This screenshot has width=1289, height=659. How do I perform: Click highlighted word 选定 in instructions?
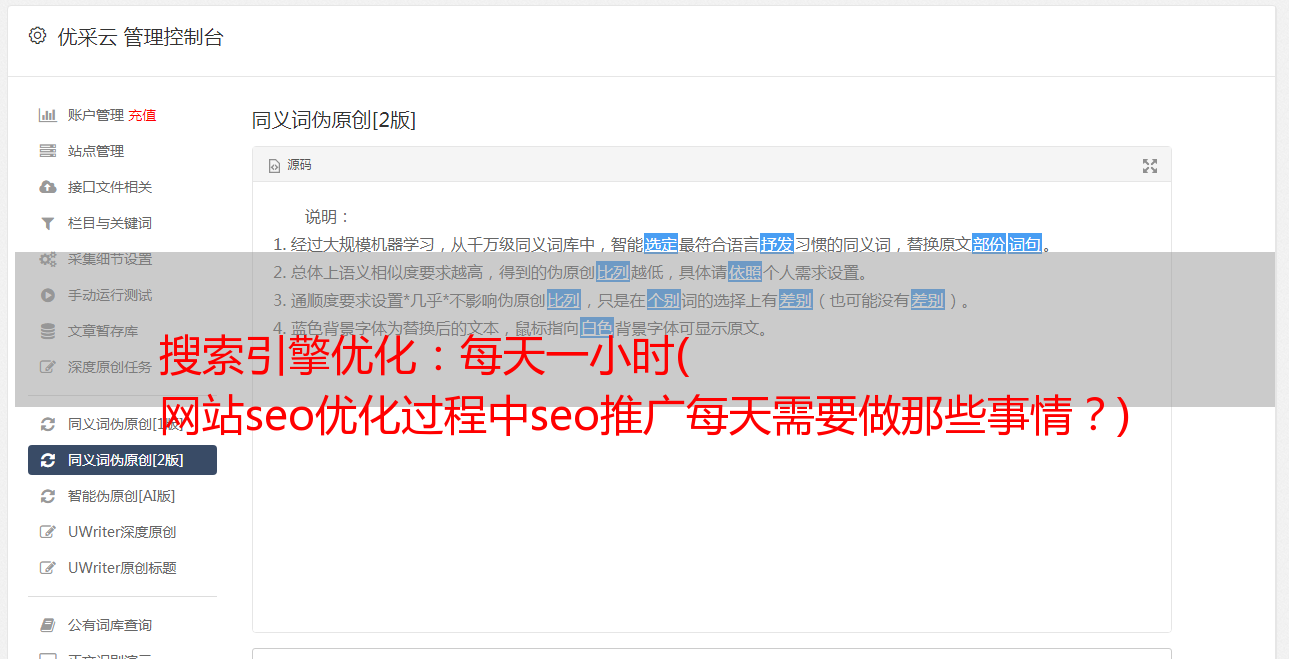661,244
